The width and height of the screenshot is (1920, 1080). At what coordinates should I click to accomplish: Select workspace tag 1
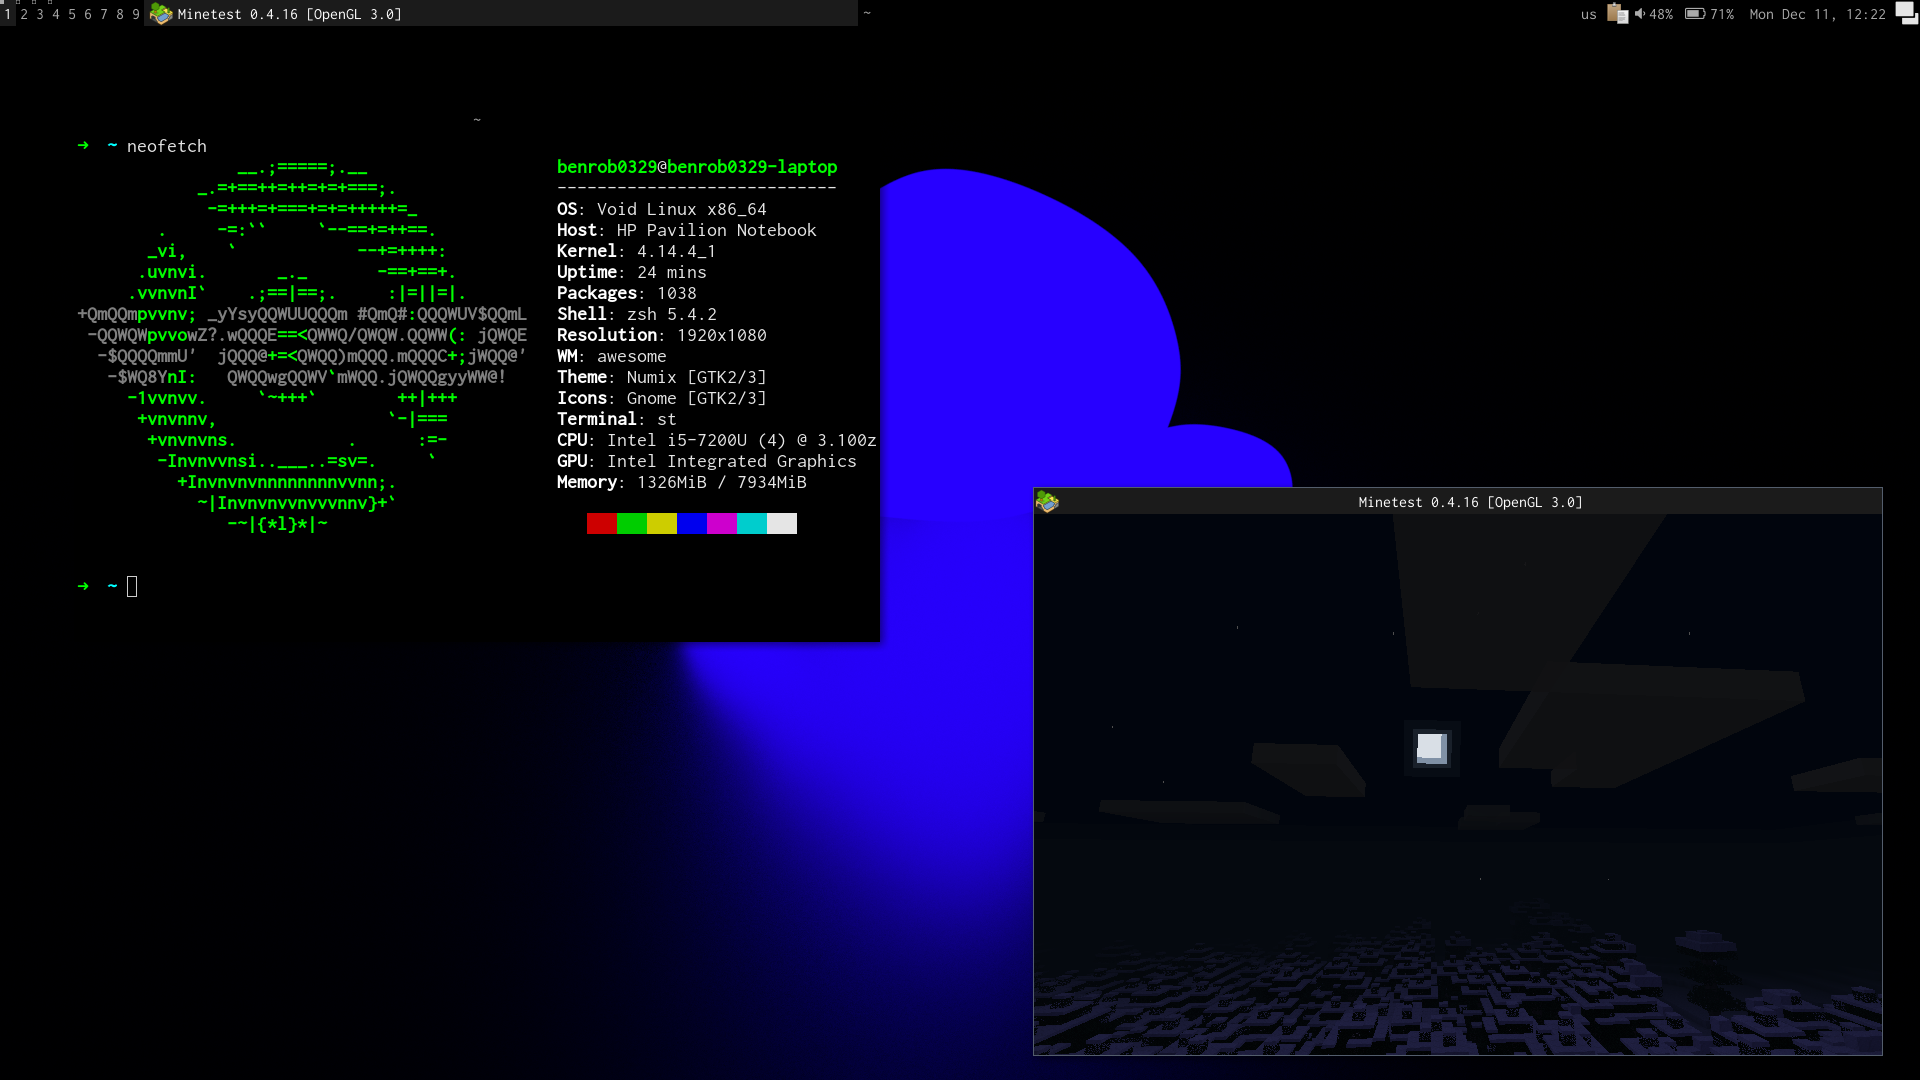point(8,14)
